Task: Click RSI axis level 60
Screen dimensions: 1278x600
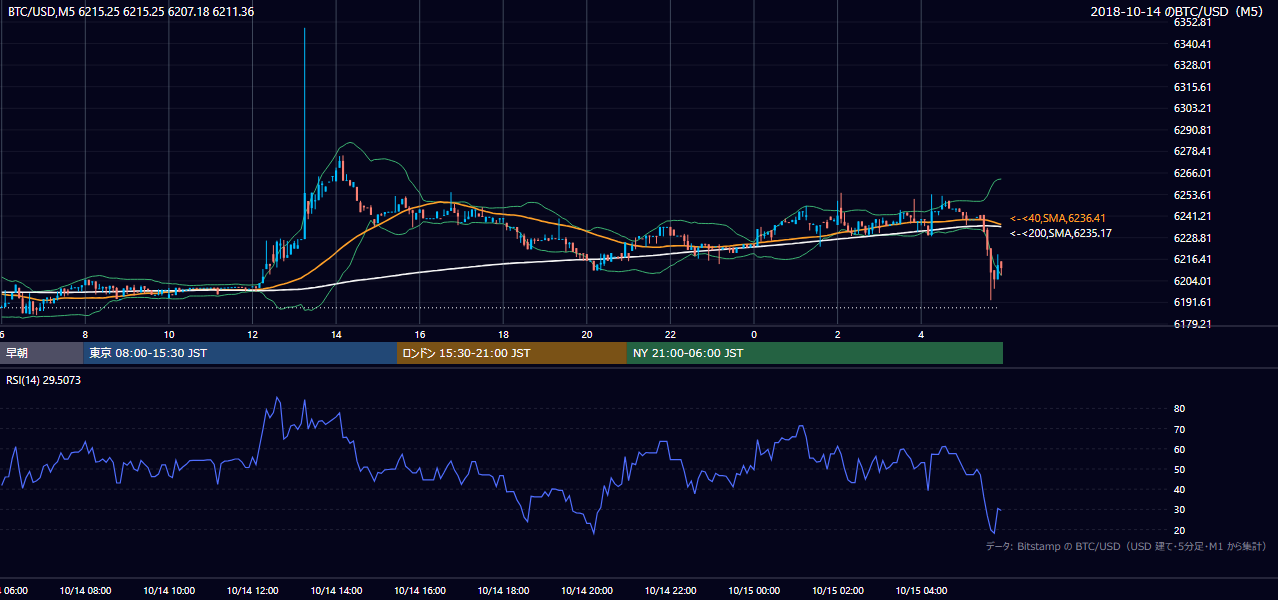Action: pos(1179,449)
